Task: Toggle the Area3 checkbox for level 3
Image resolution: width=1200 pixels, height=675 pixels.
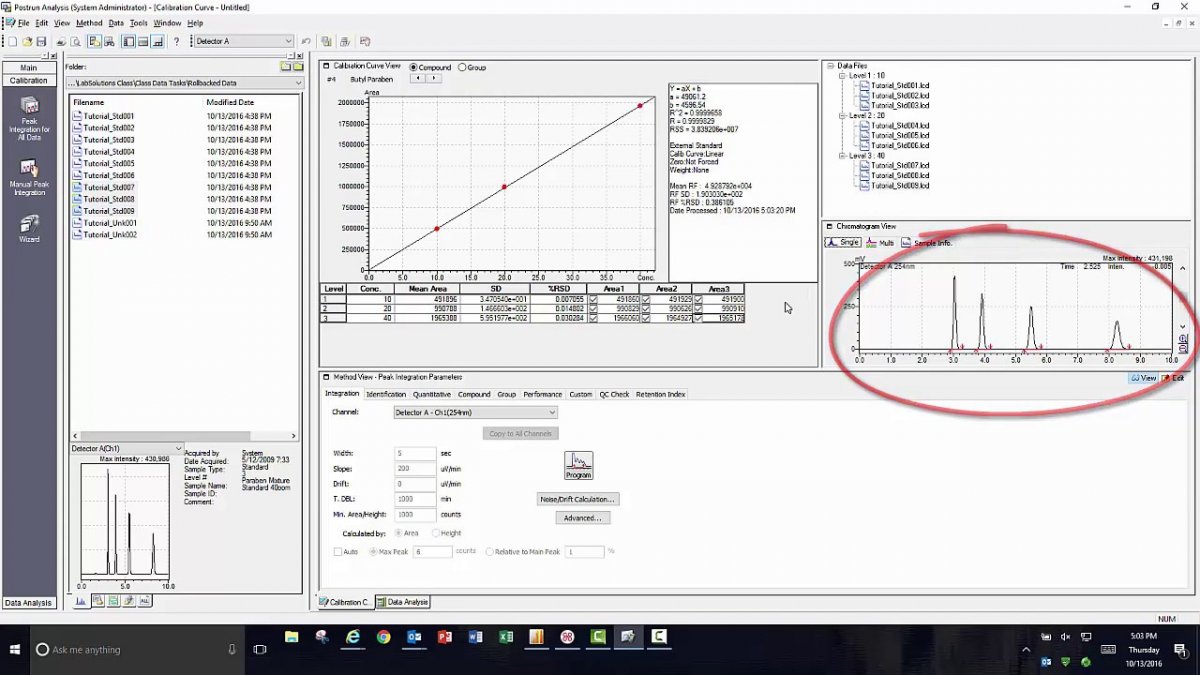Action: (x=697, y=318)
